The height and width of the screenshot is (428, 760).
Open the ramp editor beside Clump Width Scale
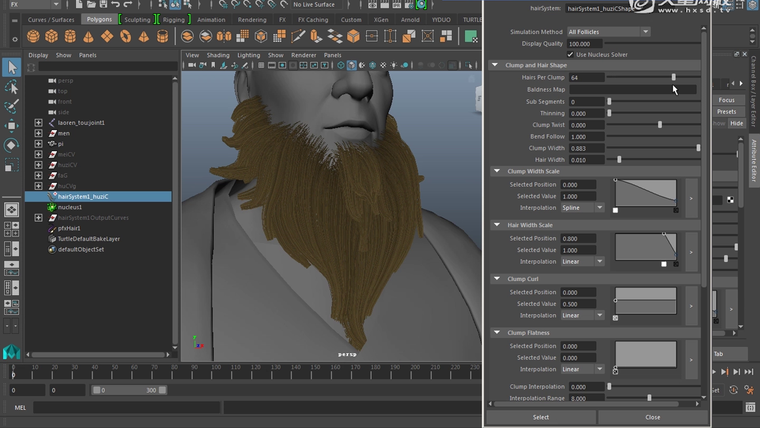pyautogui.click(x=691, y=198)
